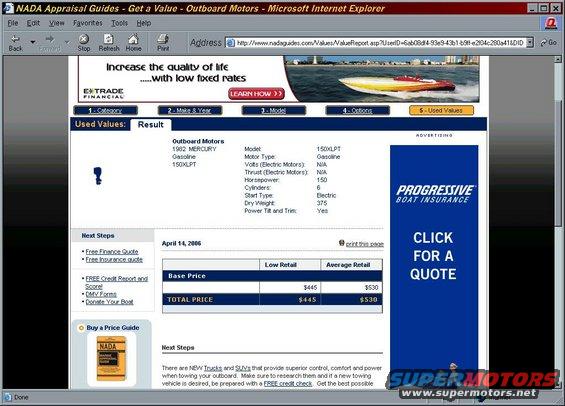The height and width of the screenshot is (406, 565).
Task: Click the print this page link
Action: 365,244
